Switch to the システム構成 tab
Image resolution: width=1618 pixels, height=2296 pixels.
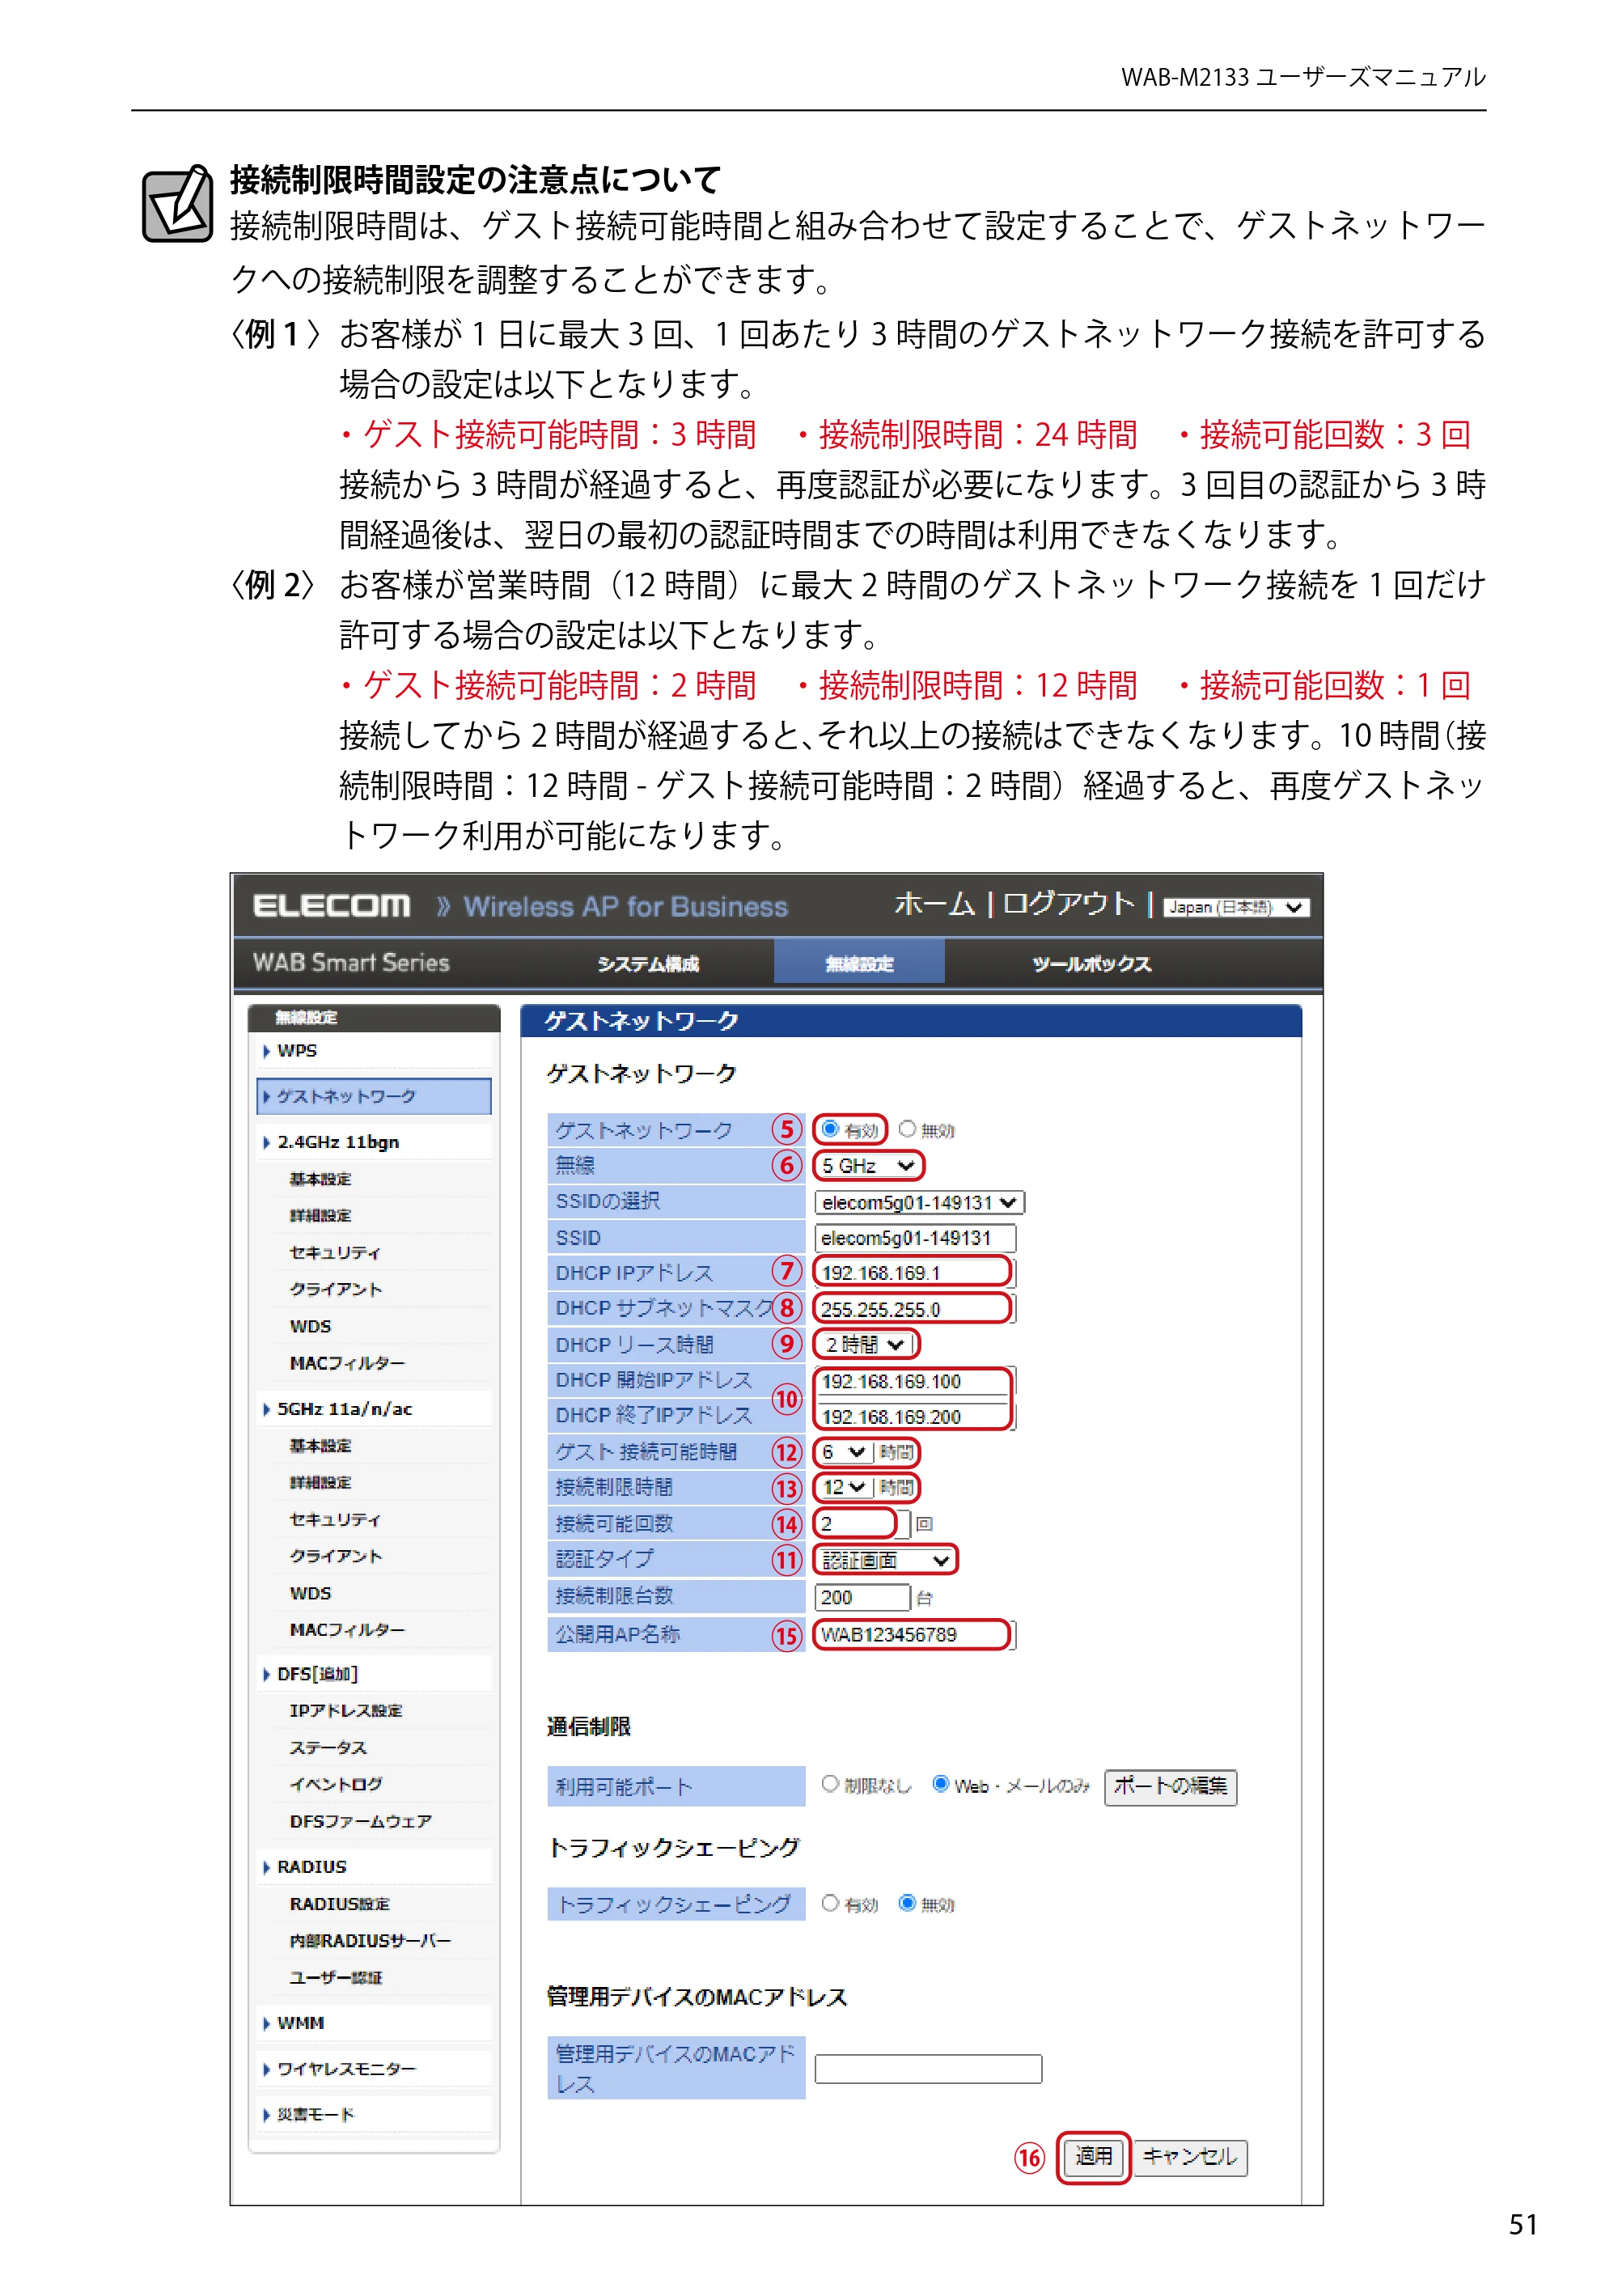click(648, 964)
